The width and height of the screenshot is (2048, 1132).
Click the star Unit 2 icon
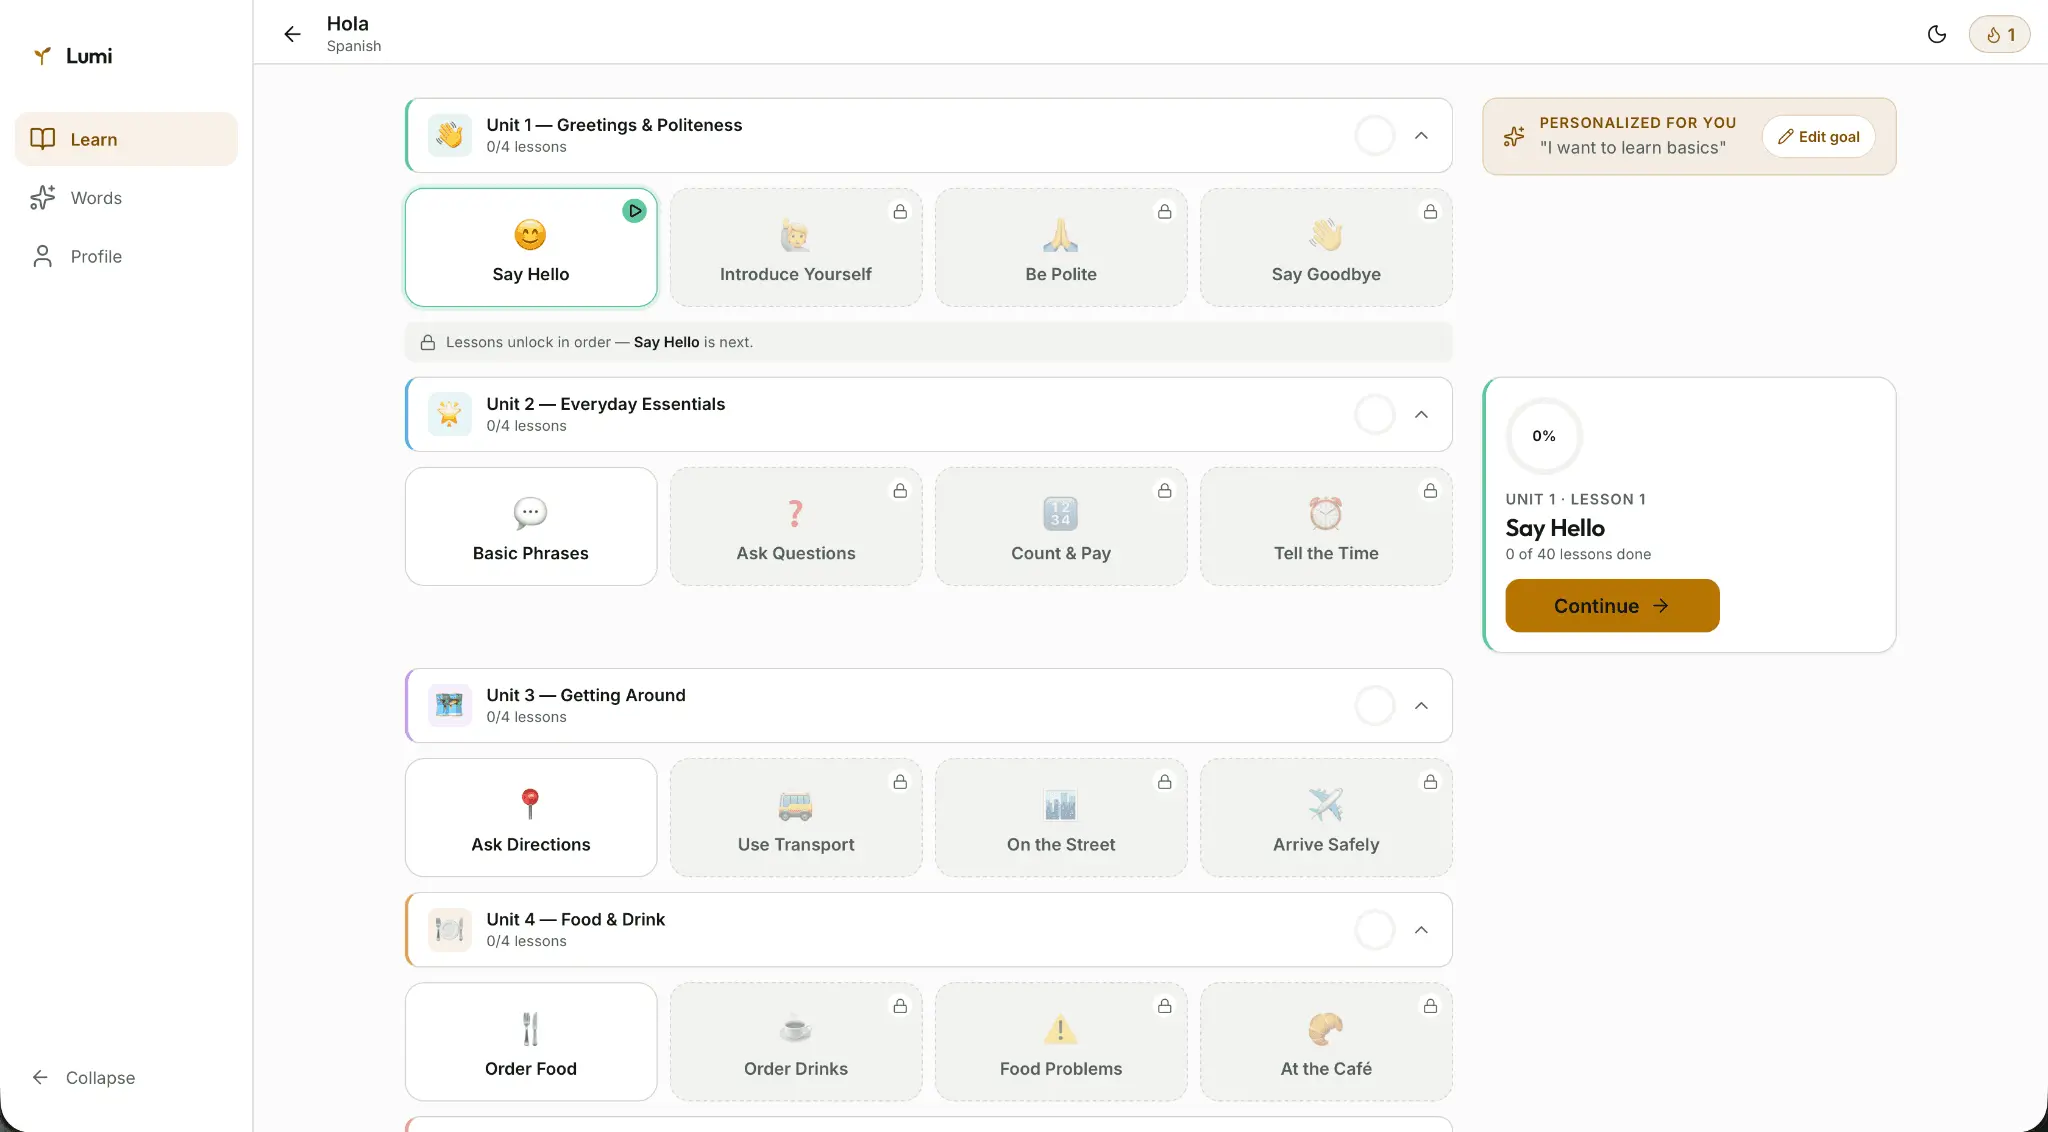(450, 414)
